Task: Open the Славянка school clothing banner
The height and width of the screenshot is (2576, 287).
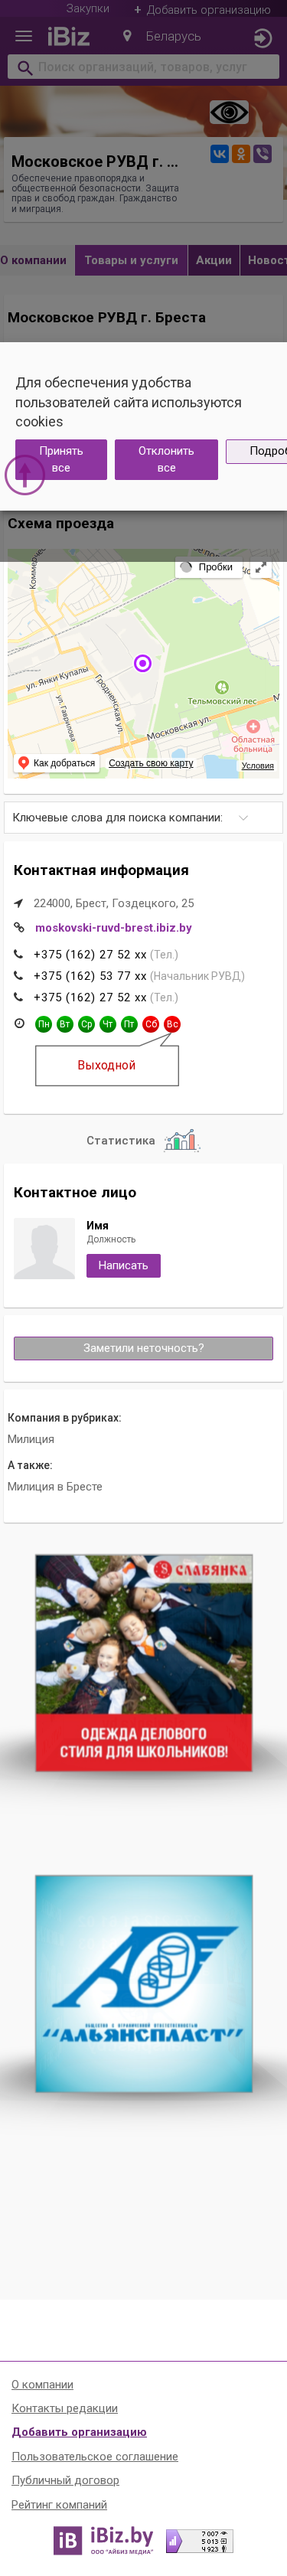Action: click(x=144, y=1663)
